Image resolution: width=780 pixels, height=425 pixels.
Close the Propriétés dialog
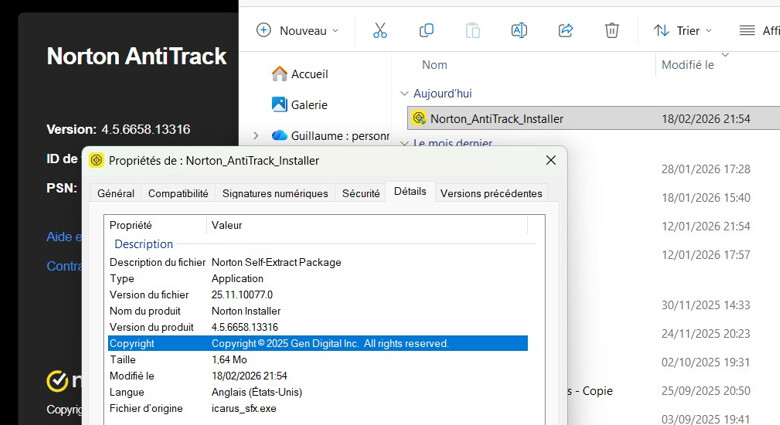click(551, 160)
